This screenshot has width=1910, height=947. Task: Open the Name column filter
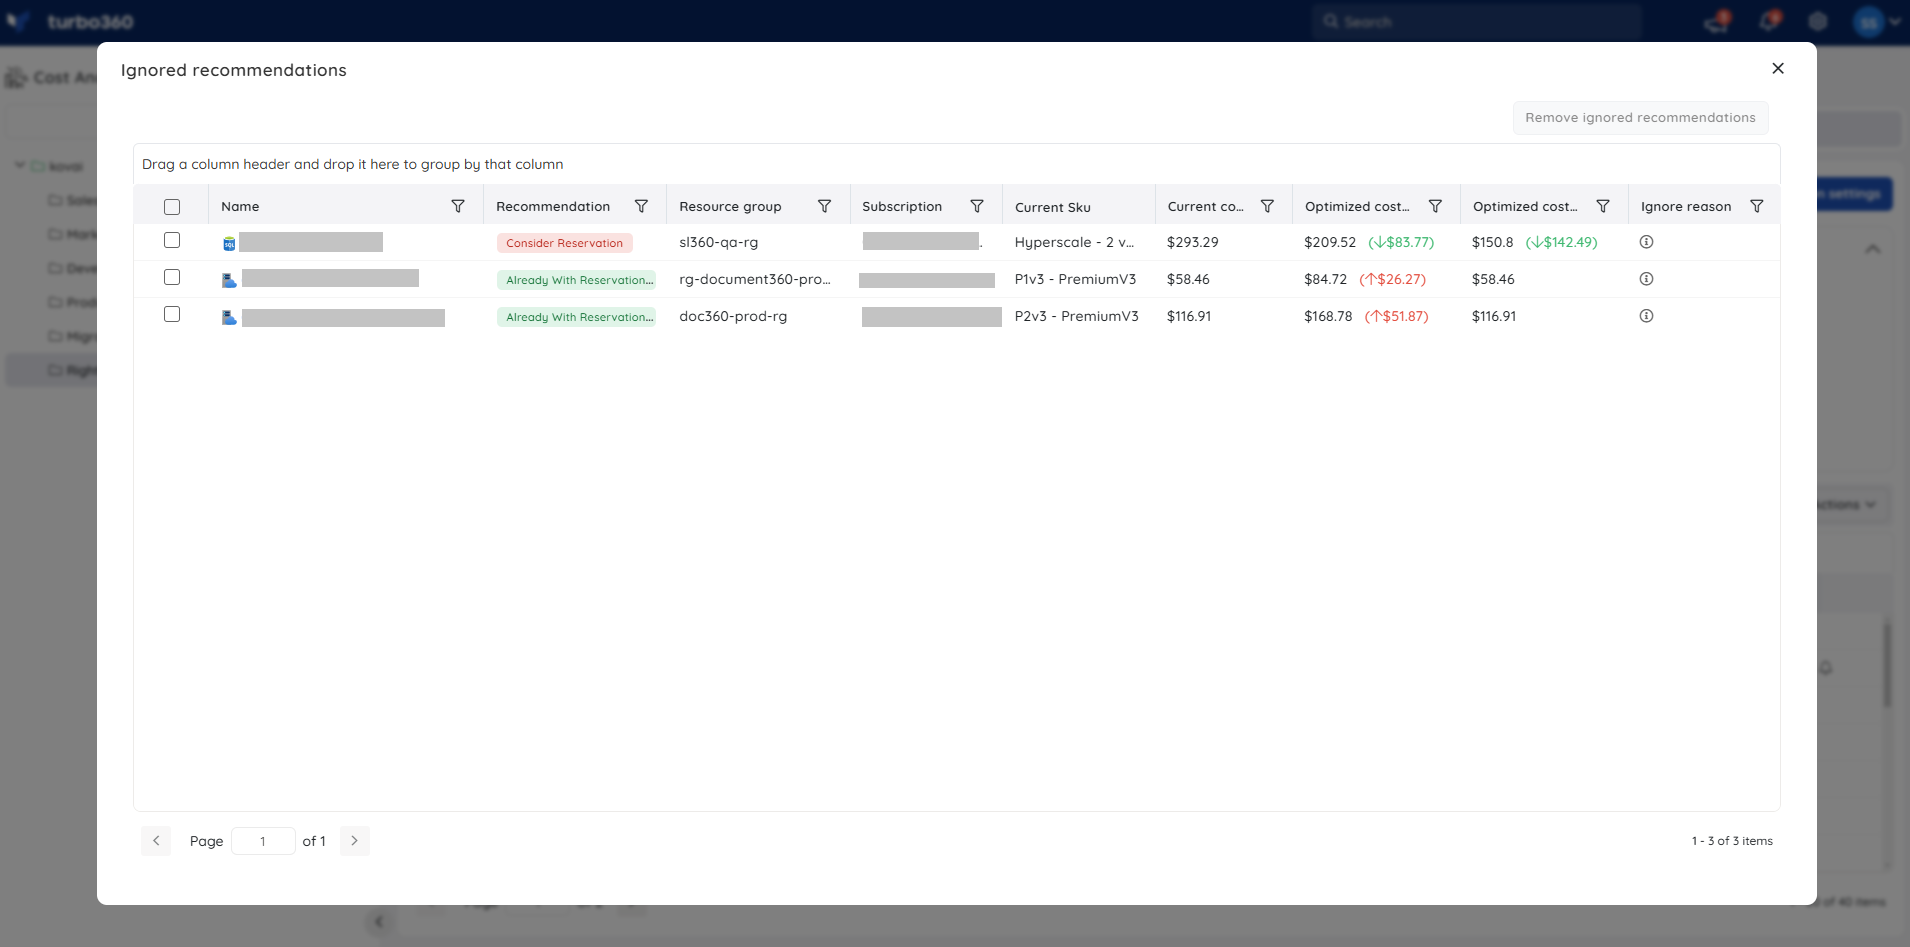458,206
